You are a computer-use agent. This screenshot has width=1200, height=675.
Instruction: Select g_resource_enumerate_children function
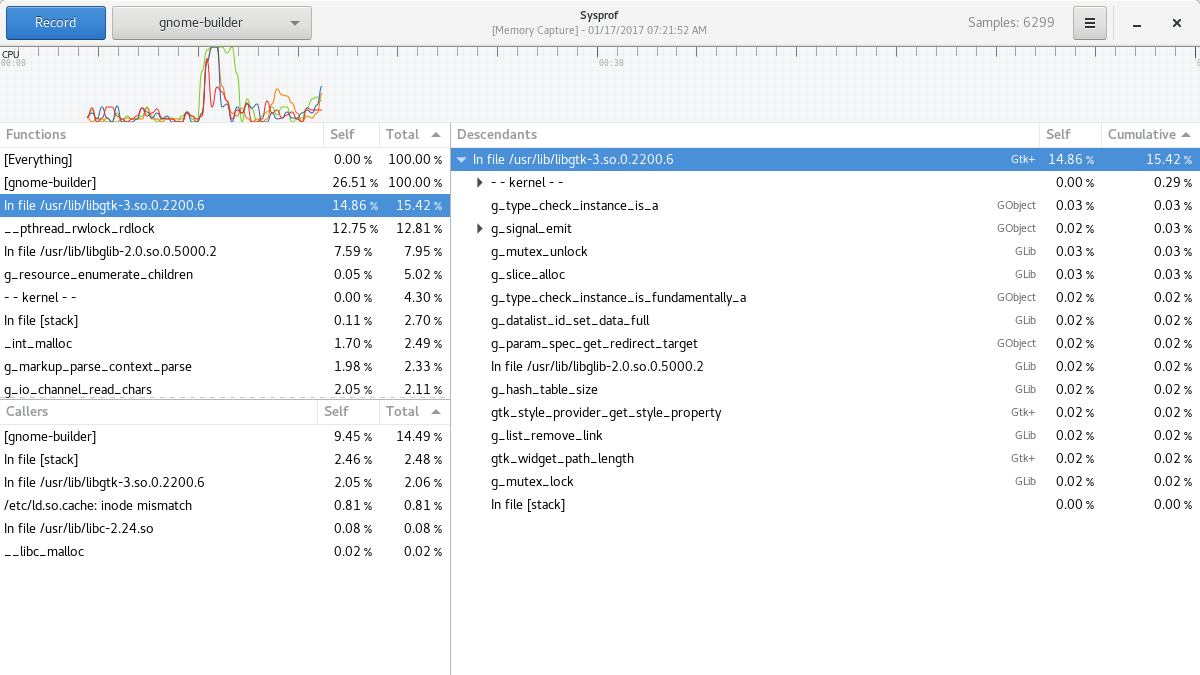point(160,275)
